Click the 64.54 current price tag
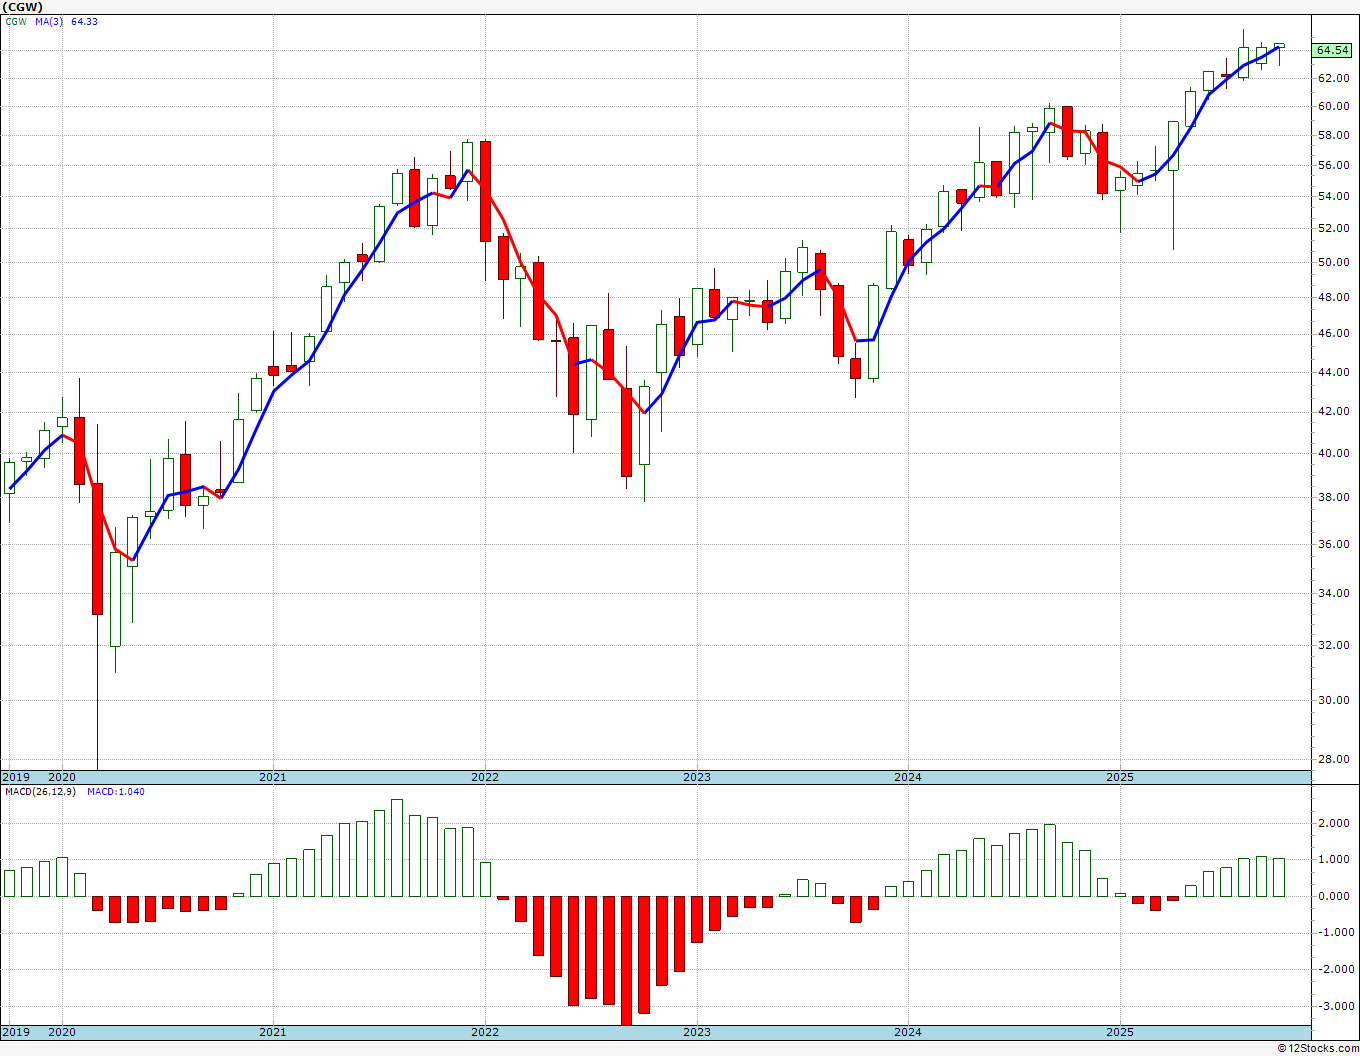This screenshot has width=1360, height=1056. (1332, 50)
